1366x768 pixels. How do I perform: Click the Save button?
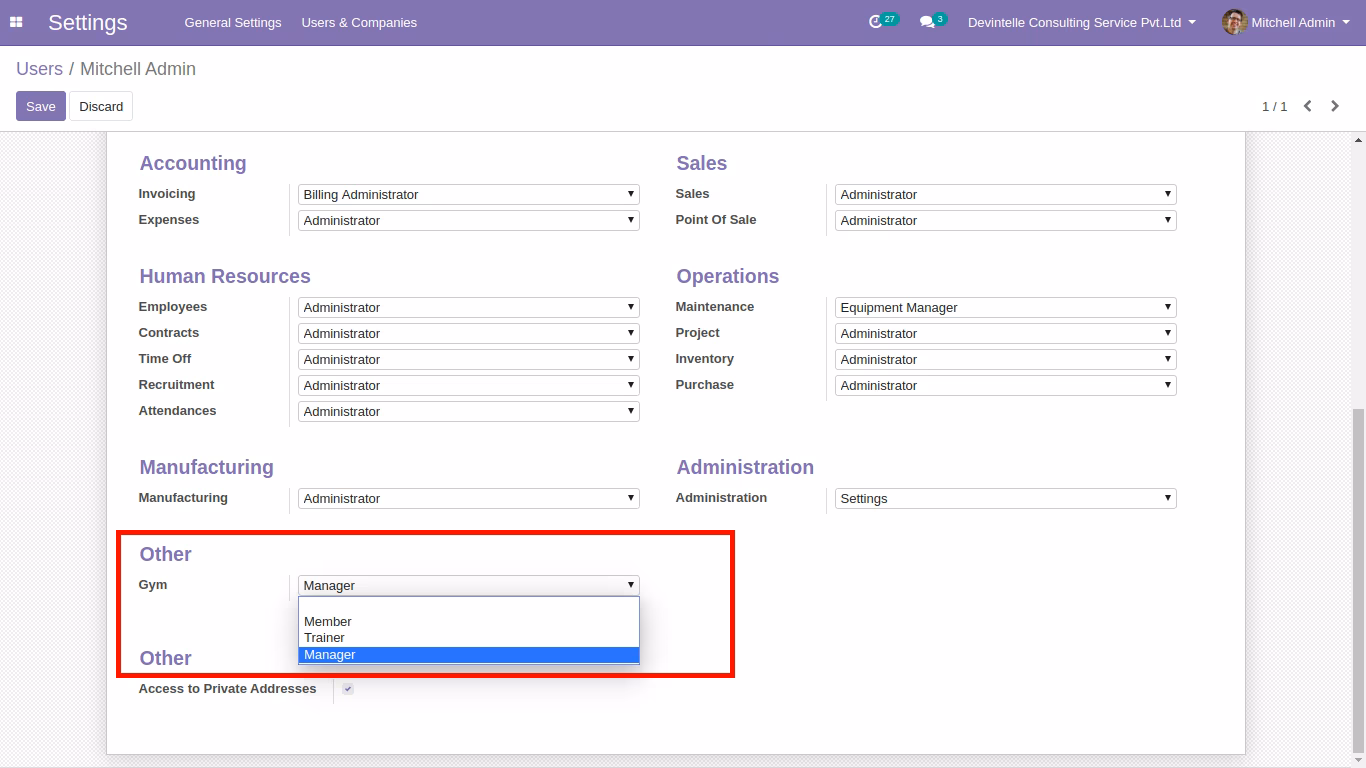41,106
